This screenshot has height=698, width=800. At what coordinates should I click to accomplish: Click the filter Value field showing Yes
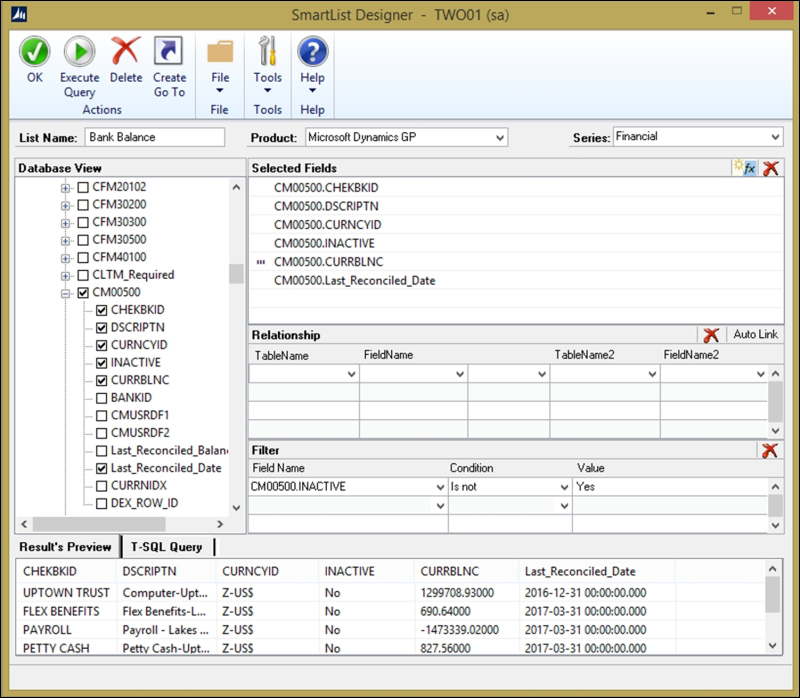point(670,487)
